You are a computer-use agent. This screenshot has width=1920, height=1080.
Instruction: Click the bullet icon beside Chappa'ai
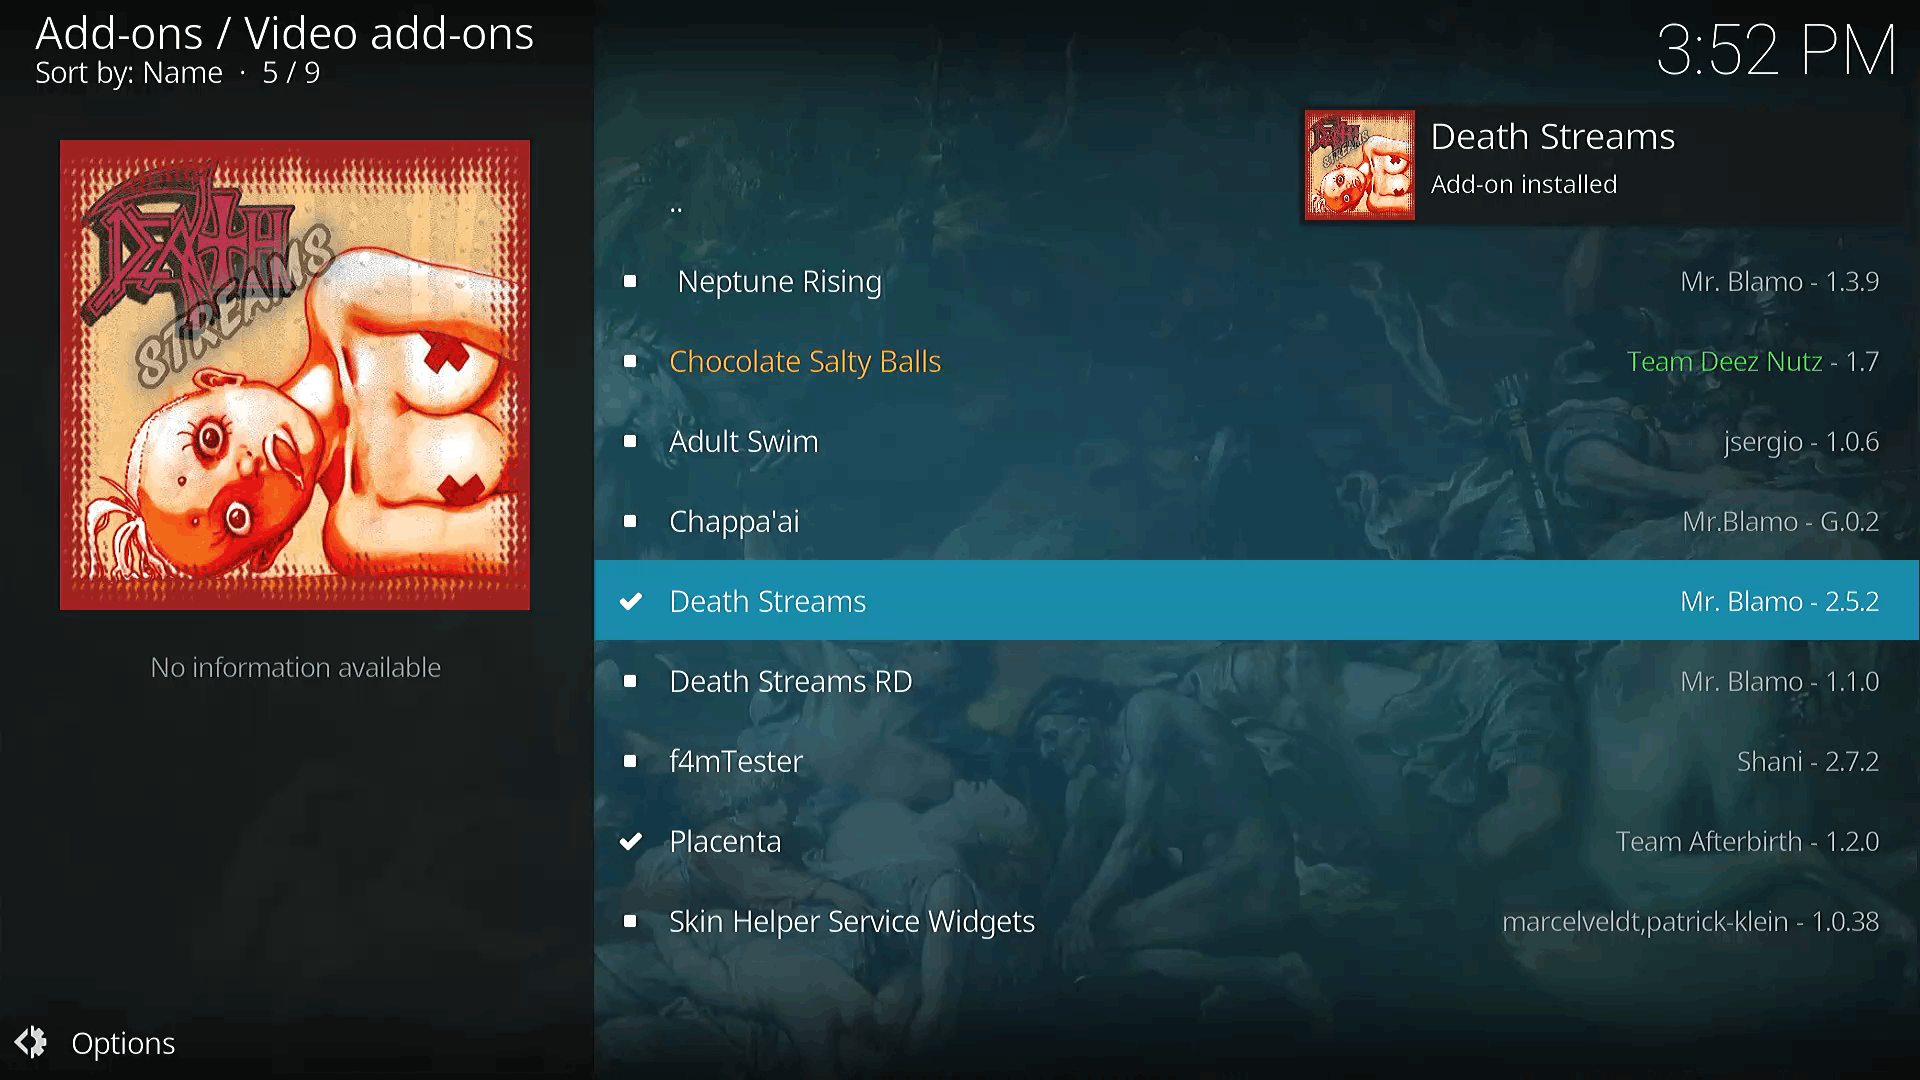point(630,521)
